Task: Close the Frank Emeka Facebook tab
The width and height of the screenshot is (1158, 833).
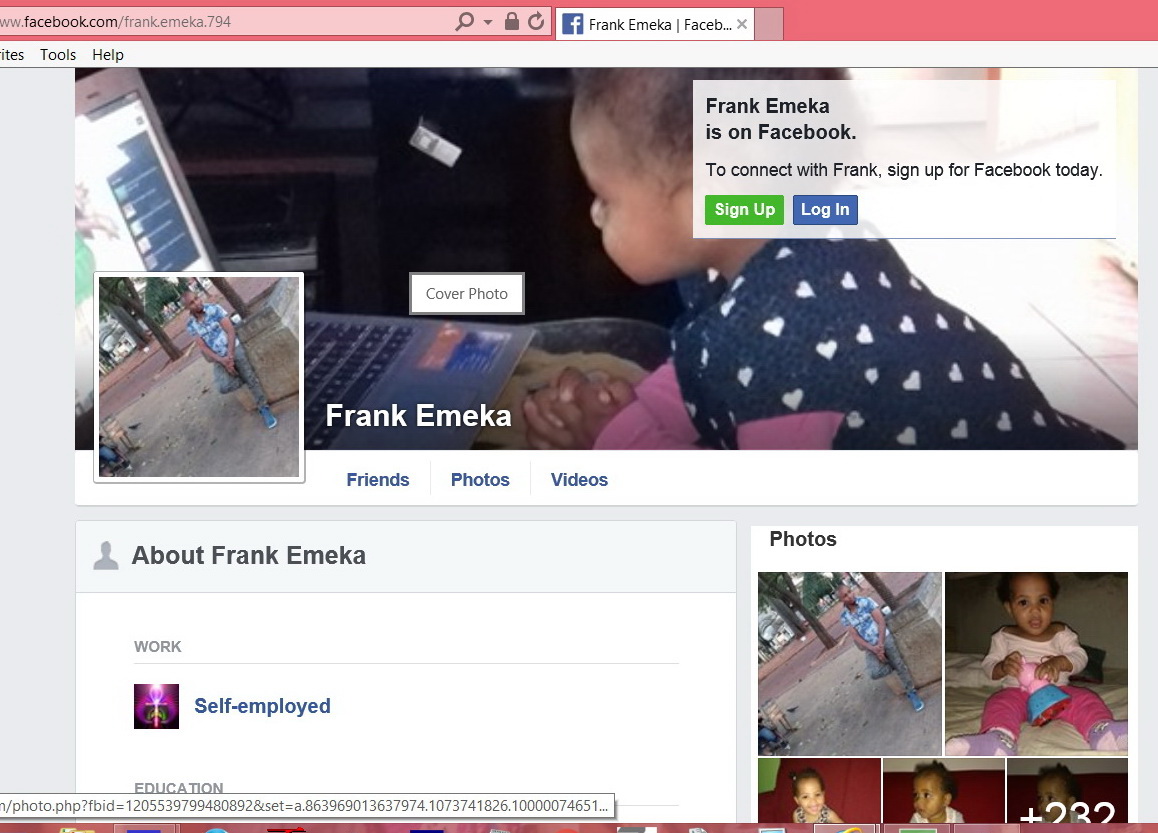Action: [x=742, y=24]
